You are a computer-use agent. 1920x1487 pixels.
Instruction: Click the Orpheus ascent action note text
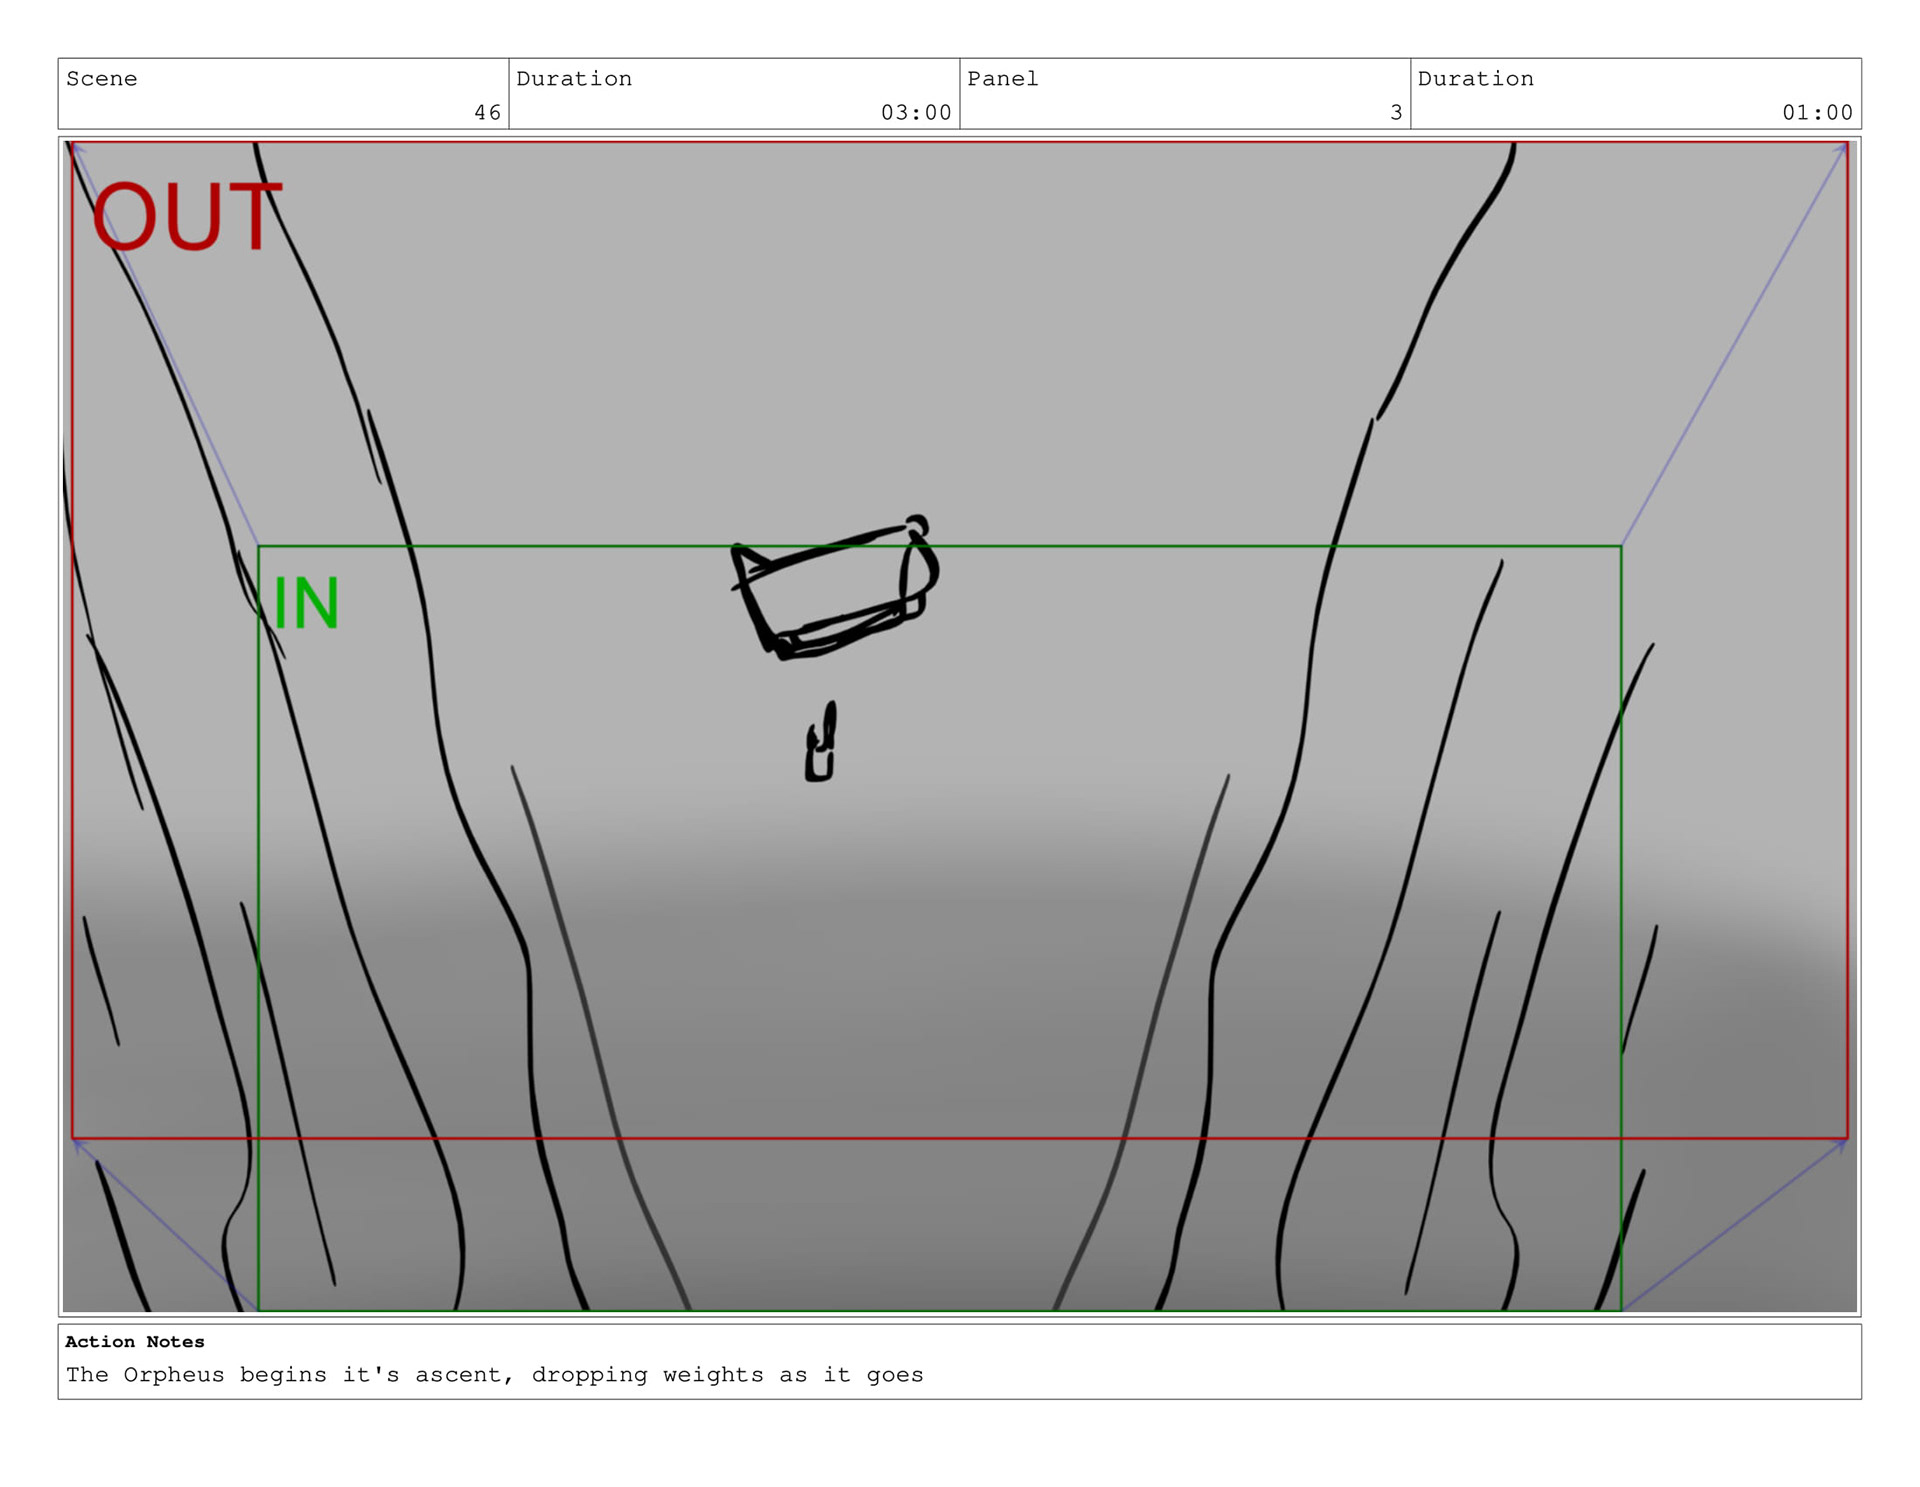494,1375
